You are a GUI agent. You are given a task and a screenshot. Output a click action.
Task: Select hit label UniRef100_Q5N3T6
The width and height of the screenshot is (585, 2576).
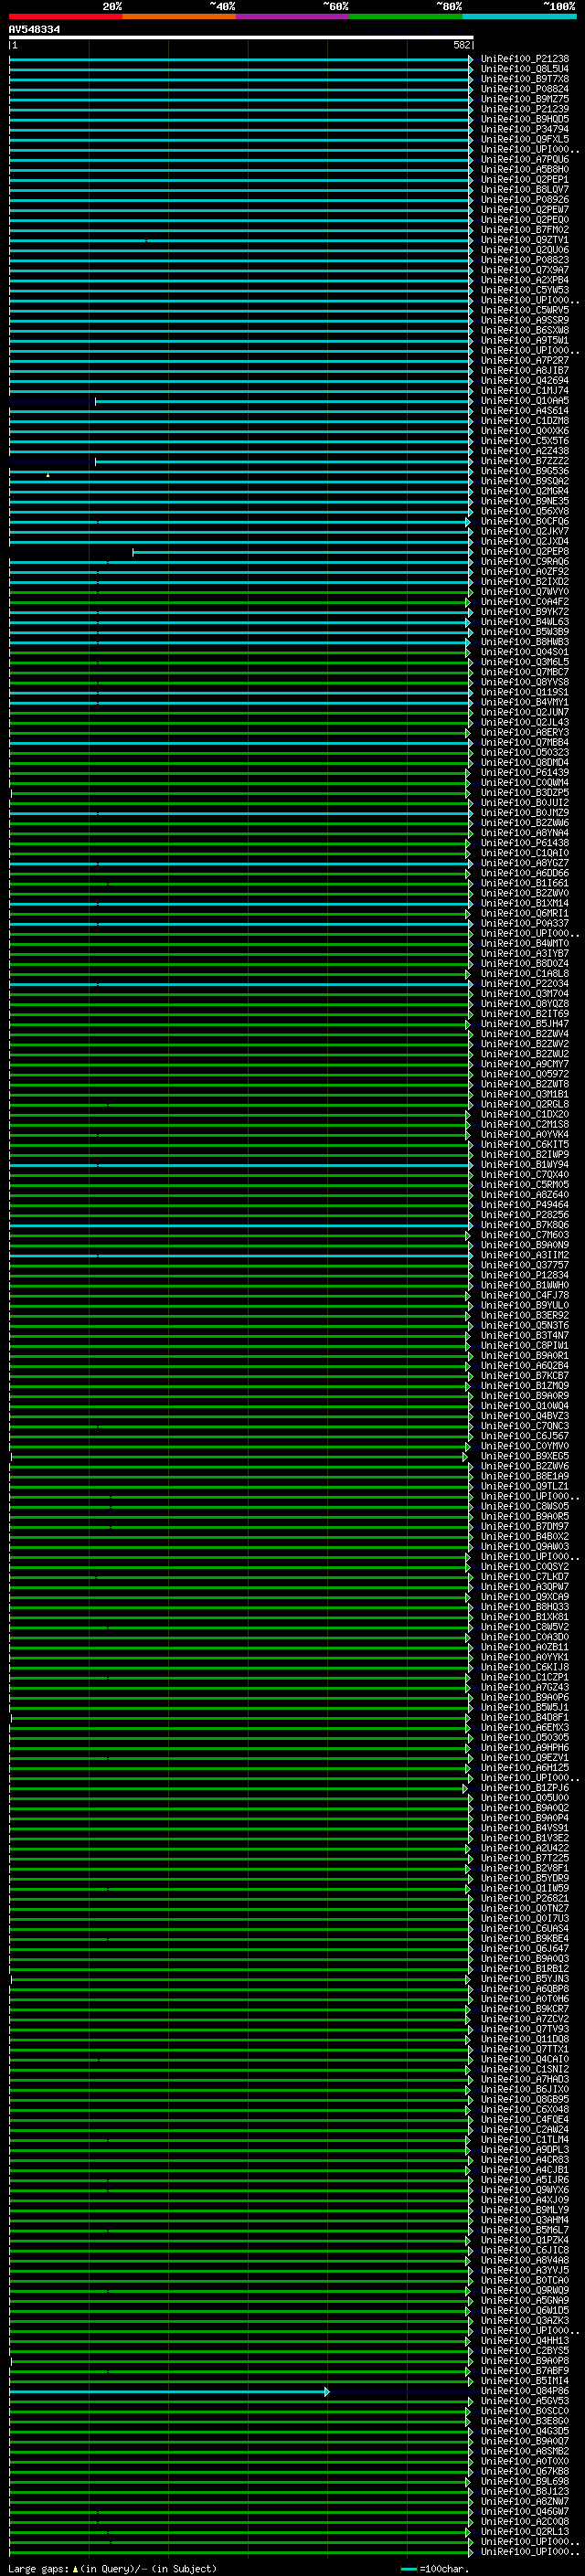525,1326
